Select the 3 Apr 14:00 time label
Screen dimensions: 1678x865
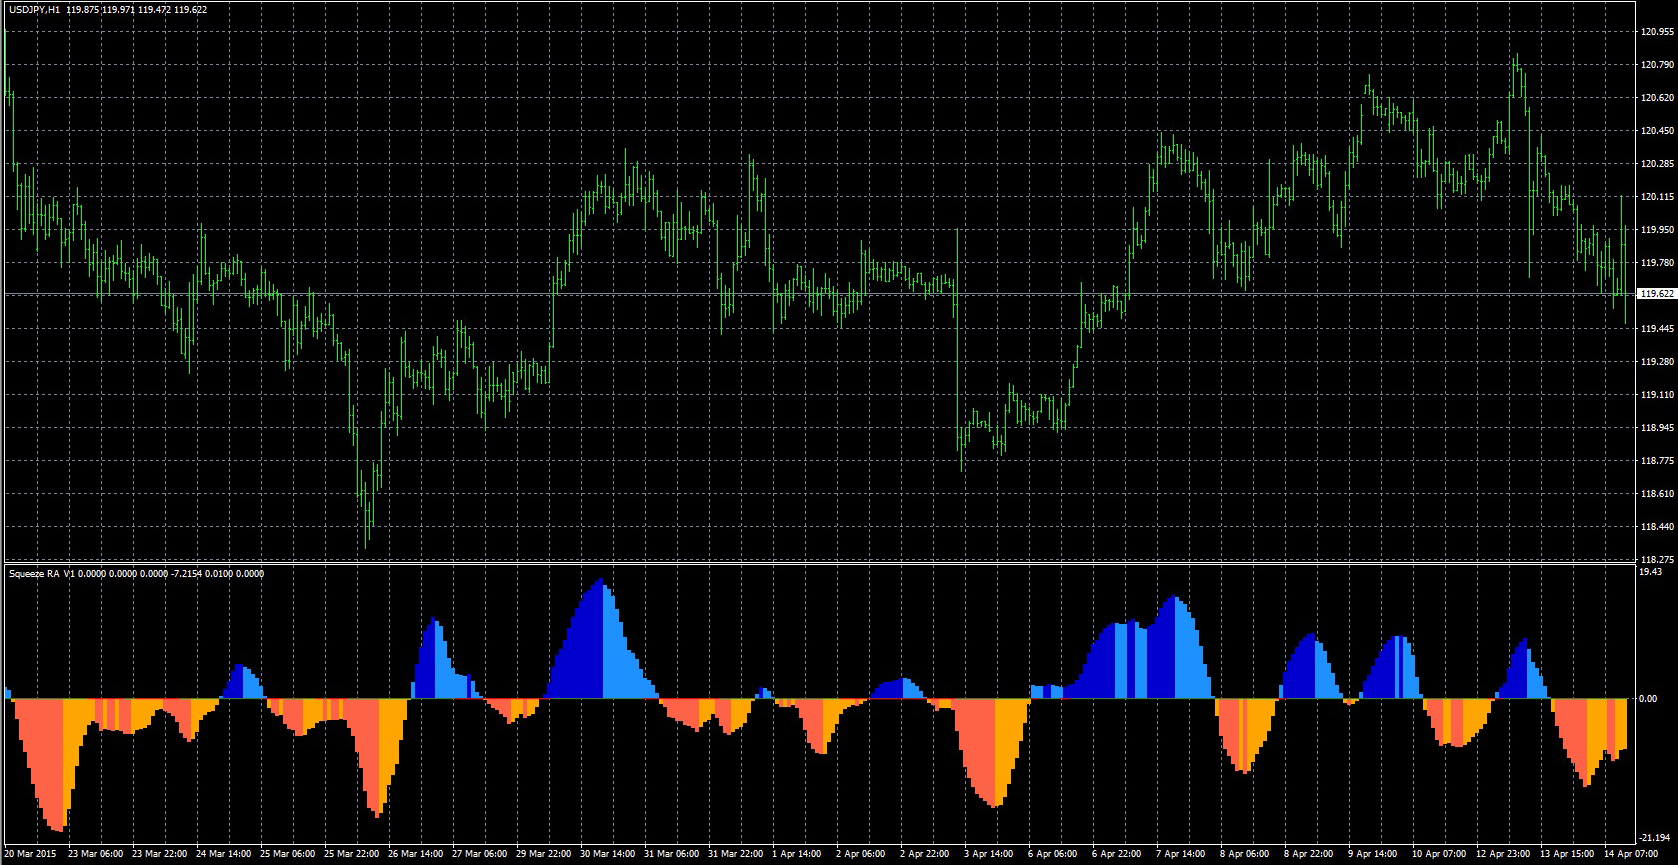click(989, 854)
